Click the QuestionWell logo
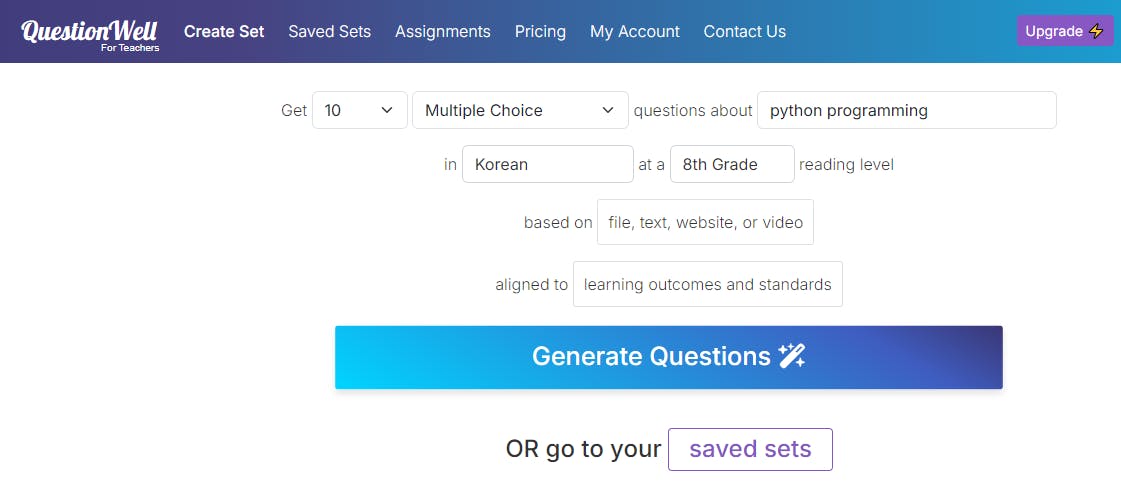 click(x=89, y=33)
